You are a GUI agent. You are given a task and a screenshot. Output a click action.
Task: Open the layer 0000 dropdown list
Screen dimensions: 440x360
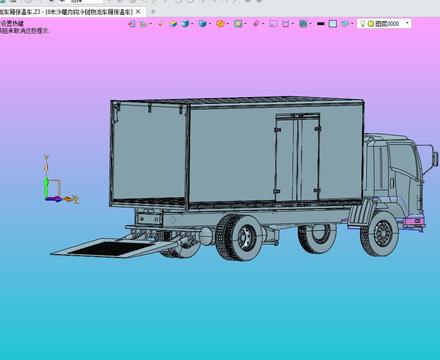pos(407,23)
